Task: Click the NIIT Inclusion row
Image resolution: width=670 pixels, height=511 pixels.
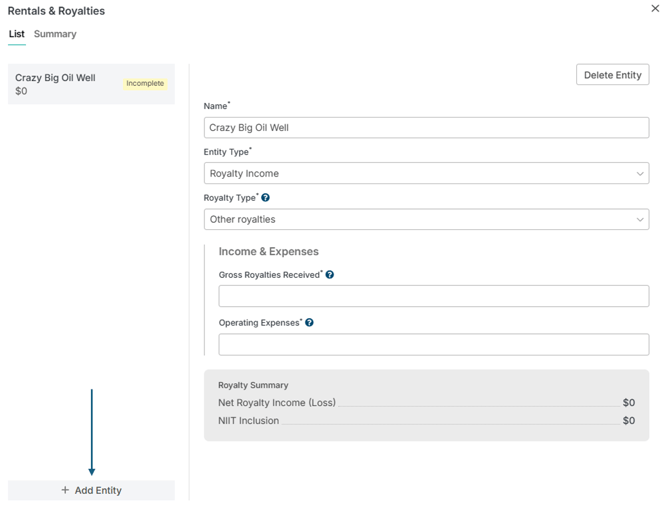Action: (x=426, y=420)
